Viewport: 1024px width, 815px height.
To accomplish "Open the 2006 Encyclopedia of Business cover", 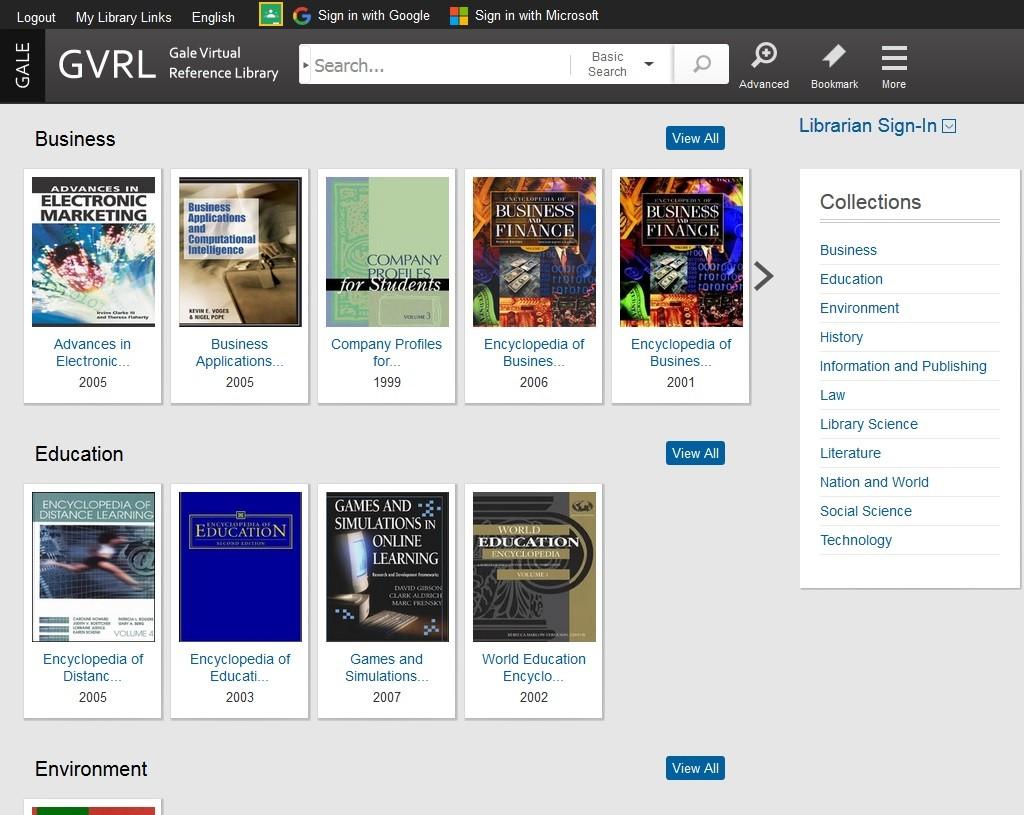I will tap(534, 251).
